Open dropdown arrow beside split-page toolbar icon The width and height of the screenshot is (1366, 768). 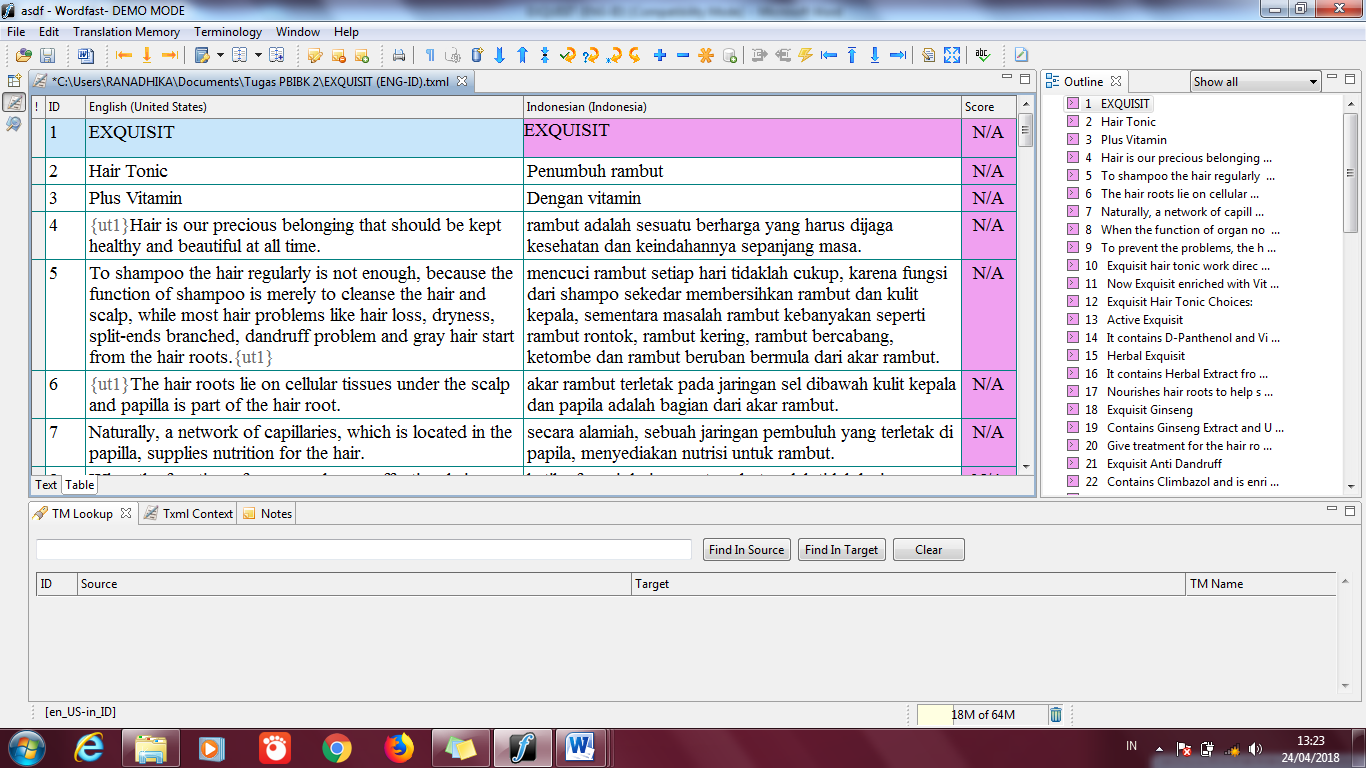(x=258, y=56)
